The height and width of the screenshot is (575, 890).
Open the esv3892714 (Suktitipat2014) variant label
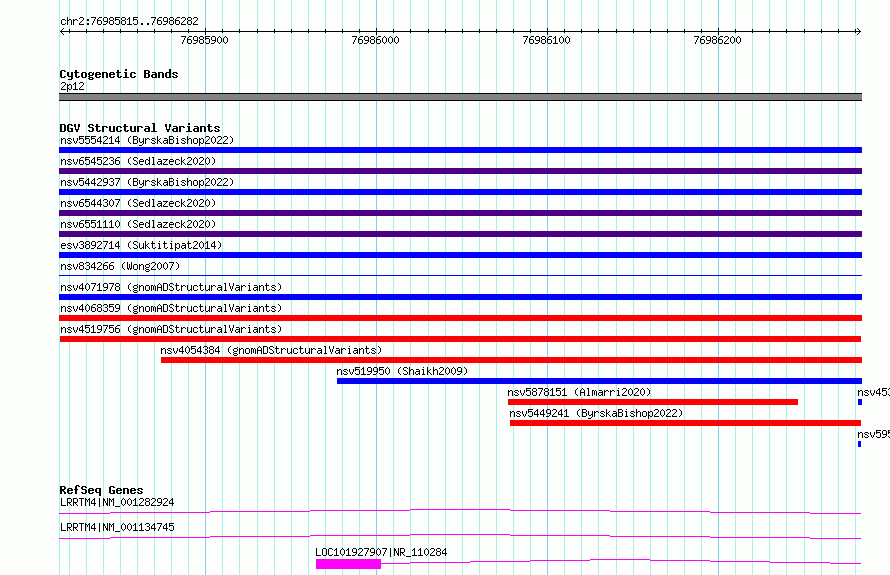click(141, 245)
